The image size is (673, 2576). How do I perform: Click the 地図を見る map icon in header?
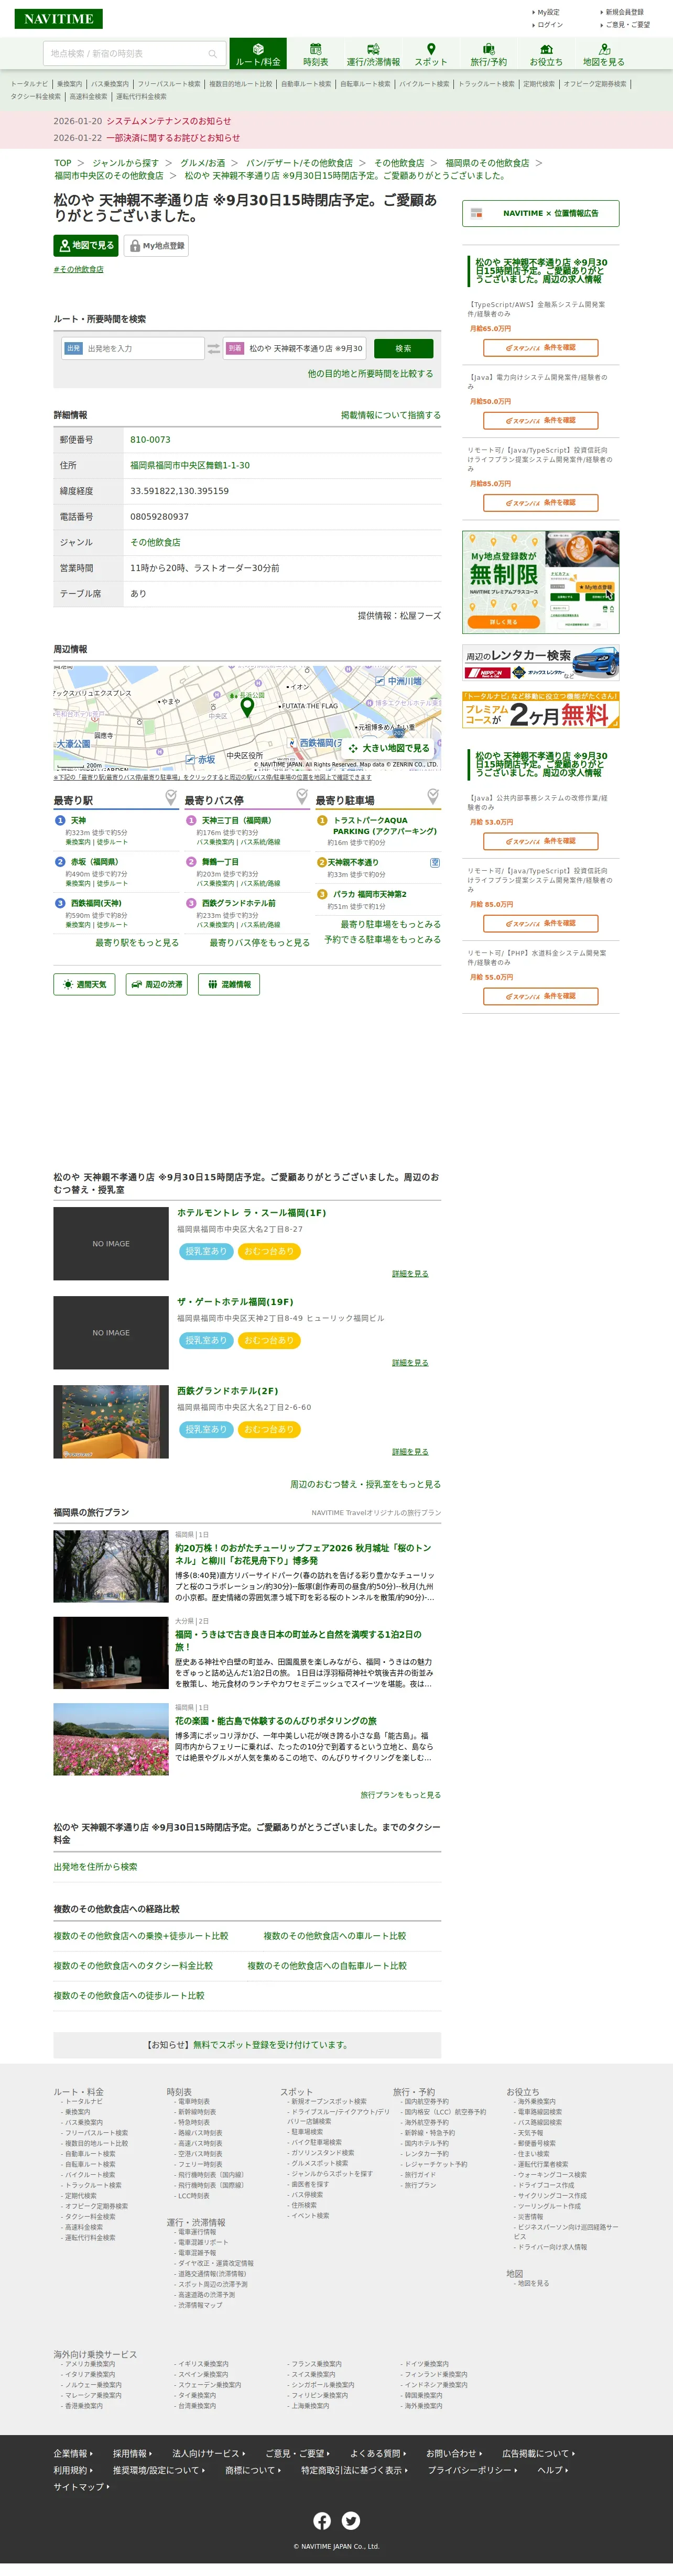(603, 54)
